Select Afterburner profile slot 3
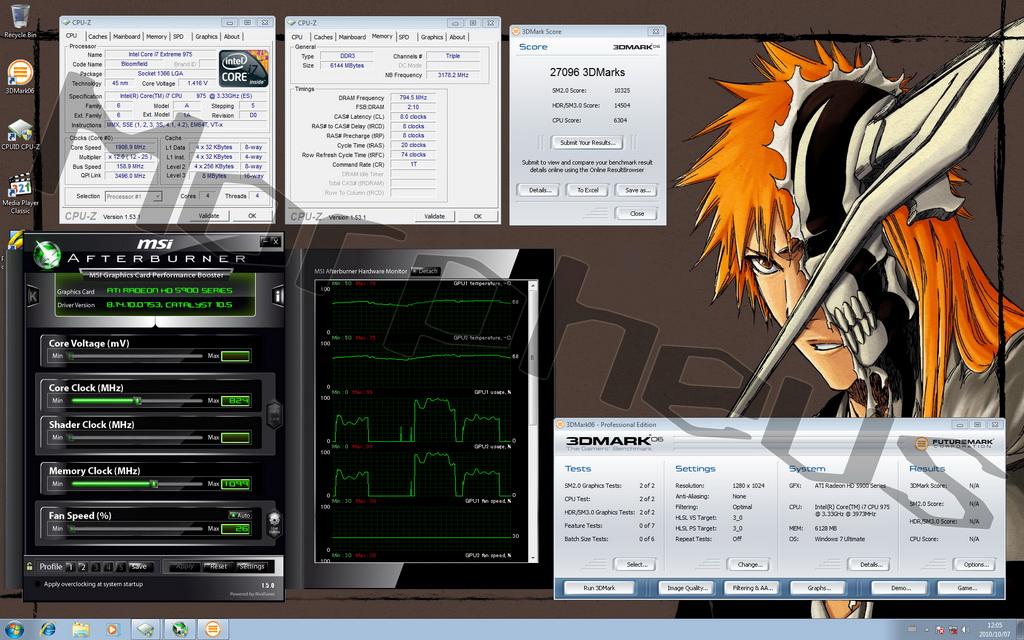Viewport: 1024px width, 640px height. 95,567
